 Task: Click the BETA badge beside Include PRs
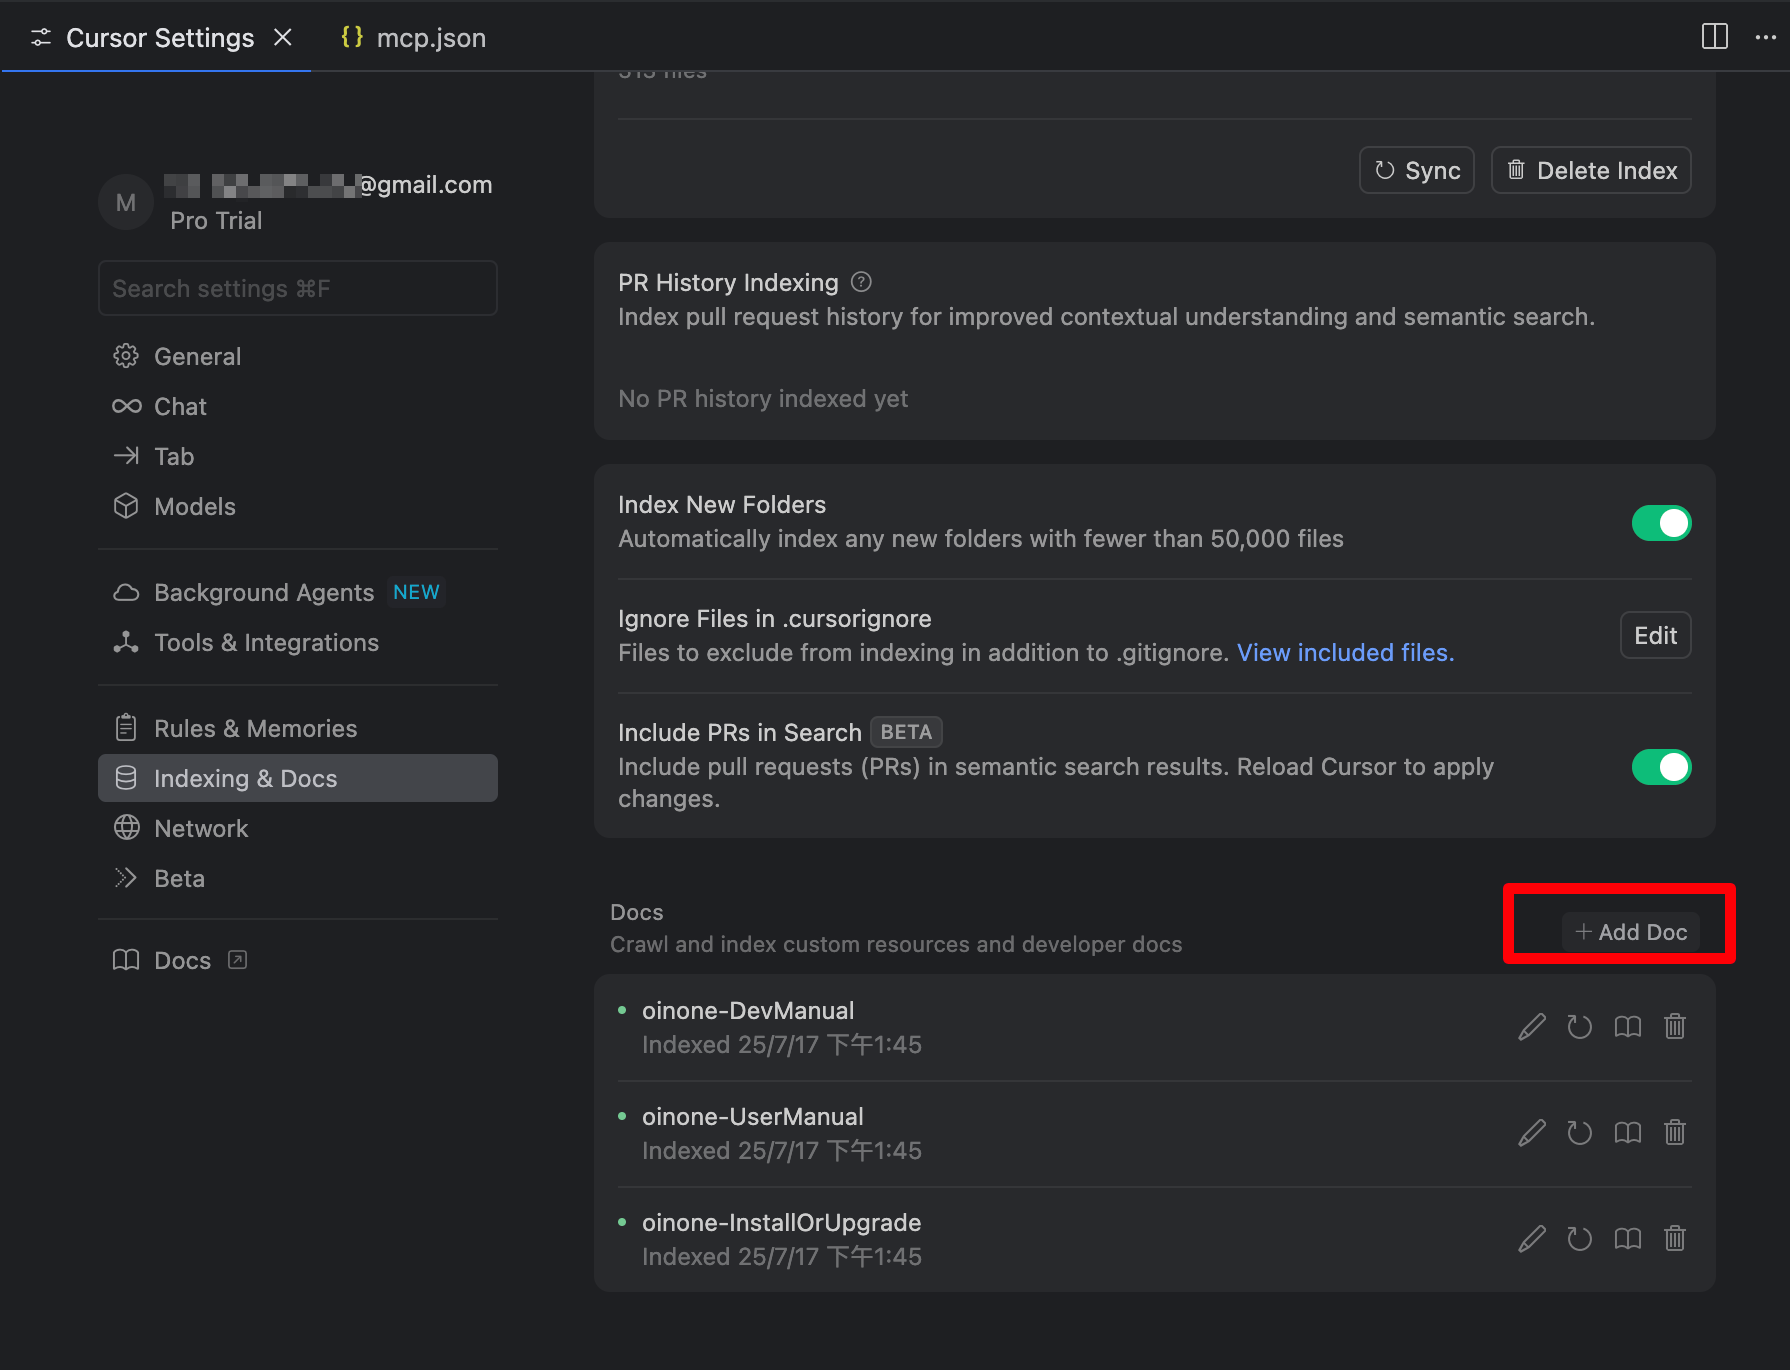(x=906, y=732)
